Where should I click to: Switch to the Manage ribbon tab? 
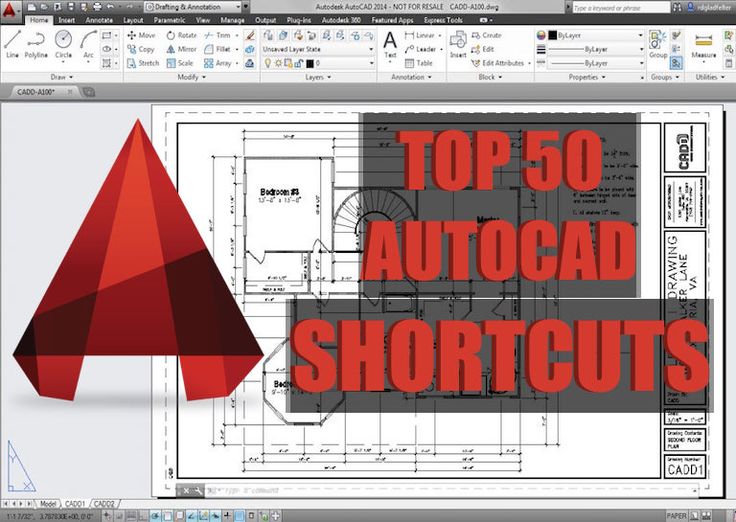(232, 20)
